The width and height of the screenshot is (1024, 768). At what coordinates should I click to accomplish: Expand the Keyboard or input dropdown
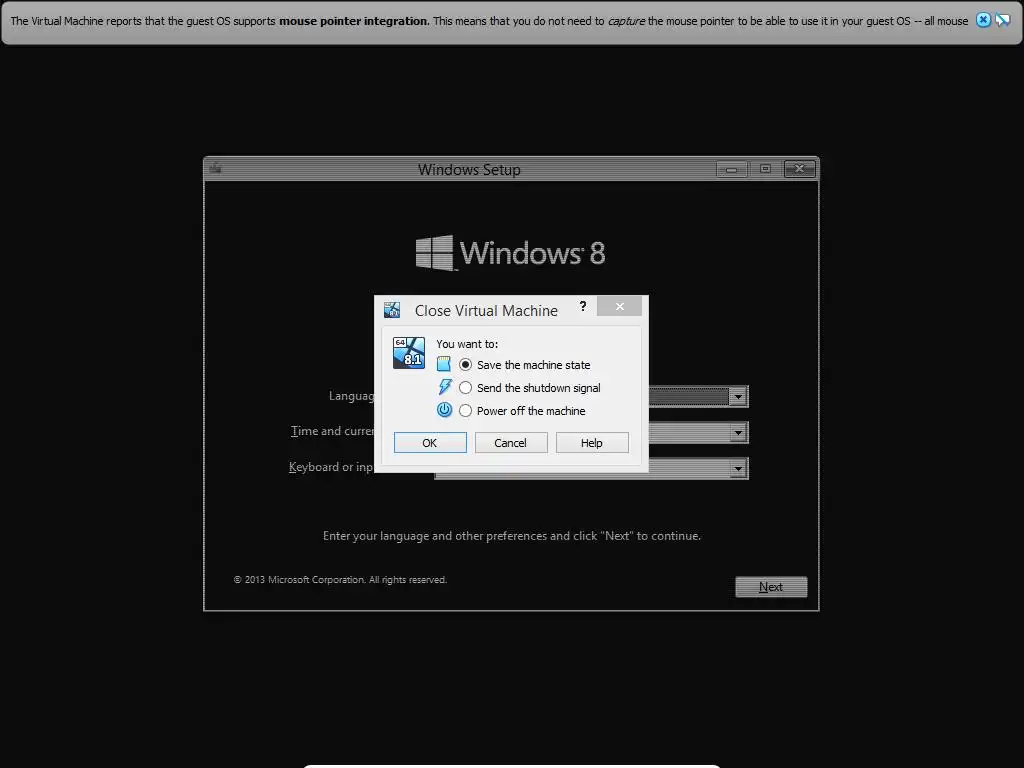(738, 468)
